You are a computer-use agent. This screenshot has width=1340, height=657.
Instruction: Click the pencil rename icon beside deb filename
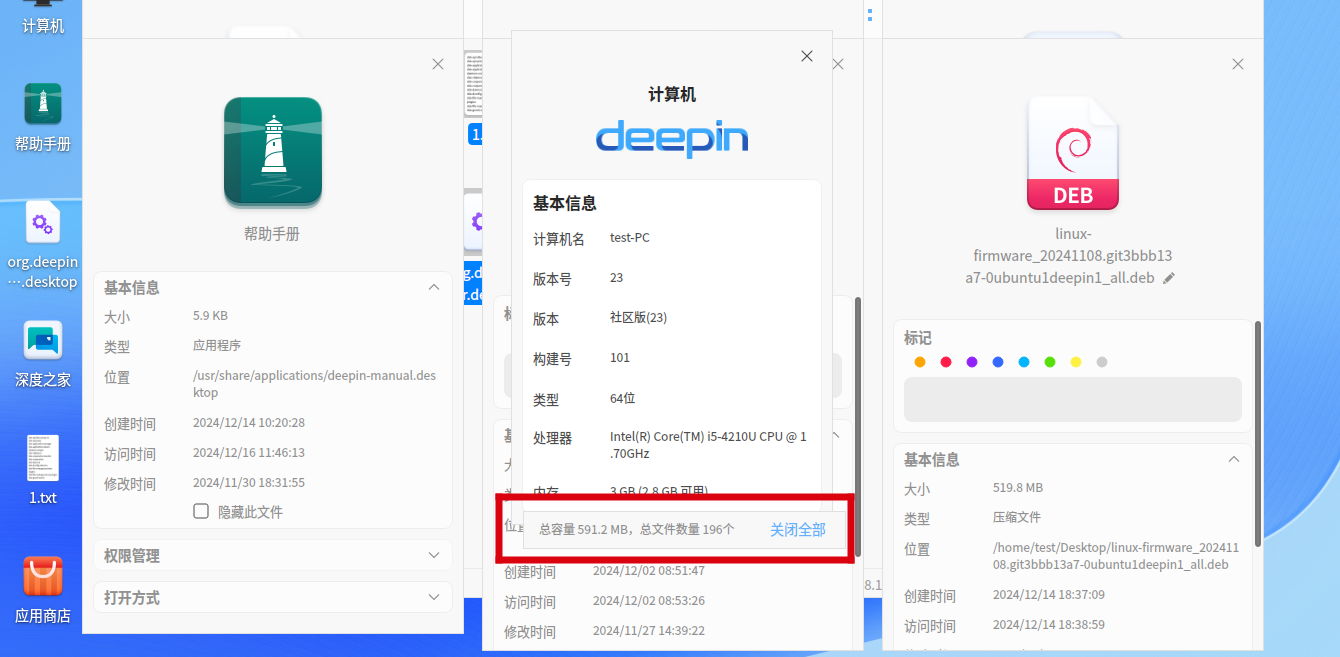[x=1169, y=278]
